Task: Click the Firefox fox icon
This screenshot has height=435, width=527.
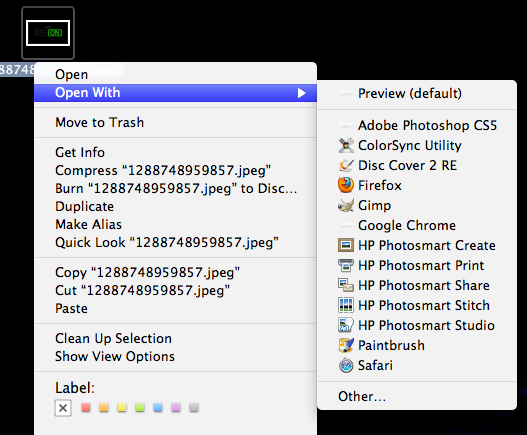Action: point(346,185)
